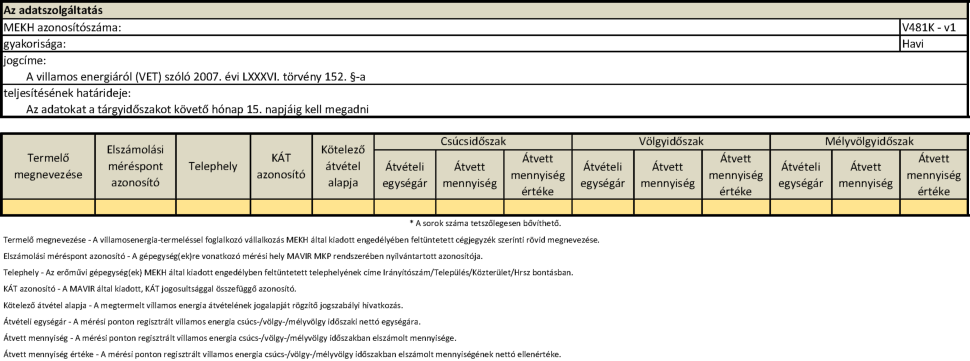Click the footnote explaining 'KÁT azonosító'
This screenshot has width=970, height=361.
coord(150,289)
